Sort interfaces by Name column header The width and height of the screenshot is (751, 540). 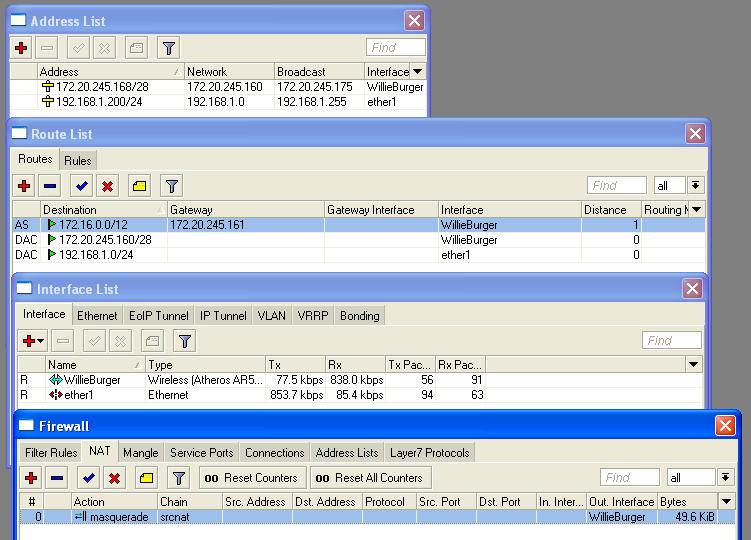click(x=95, y=364)
